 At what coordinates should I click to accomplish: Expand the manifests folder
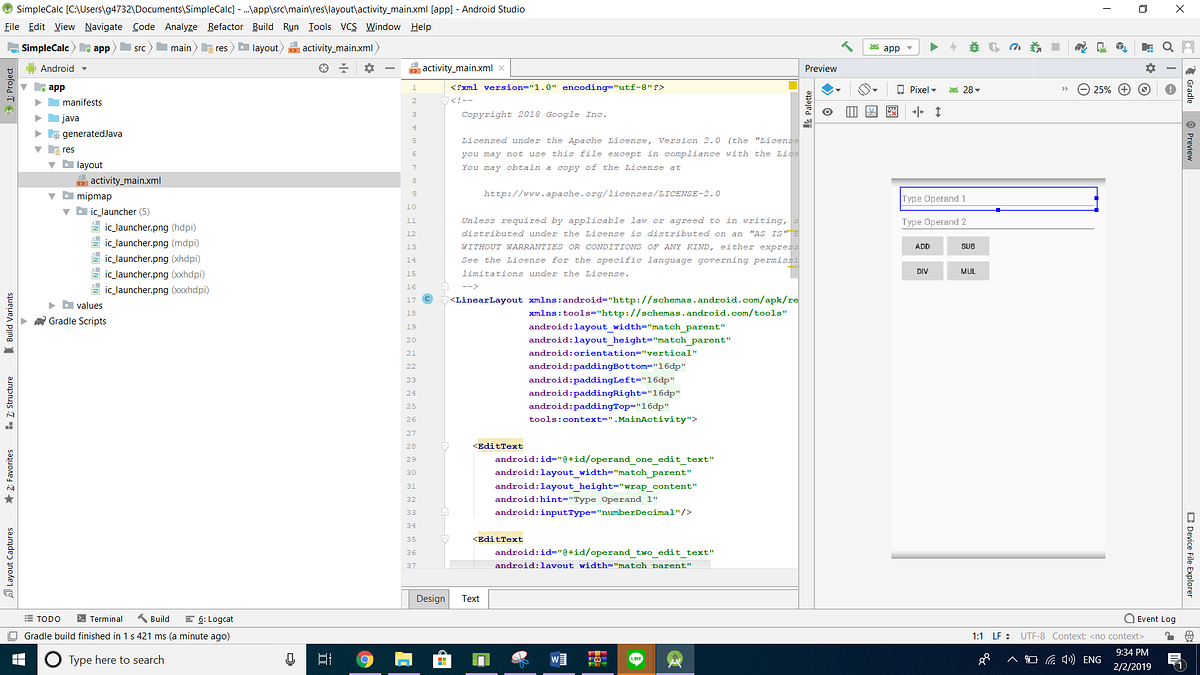coord(39,102)
